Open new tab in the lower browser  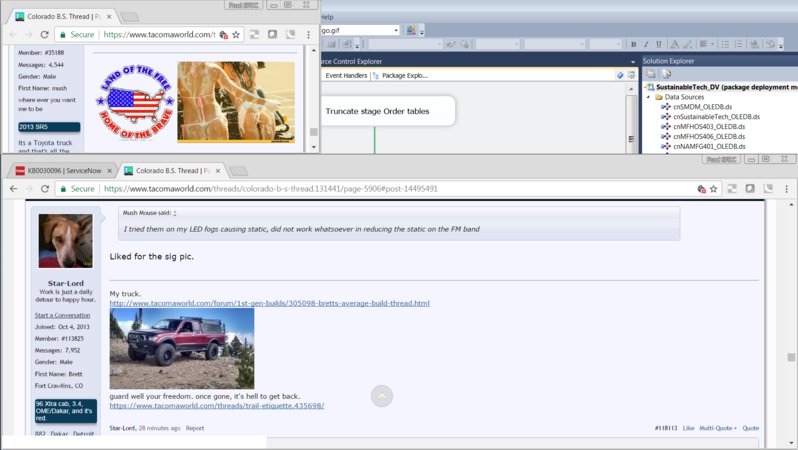[x=238, y=171]
